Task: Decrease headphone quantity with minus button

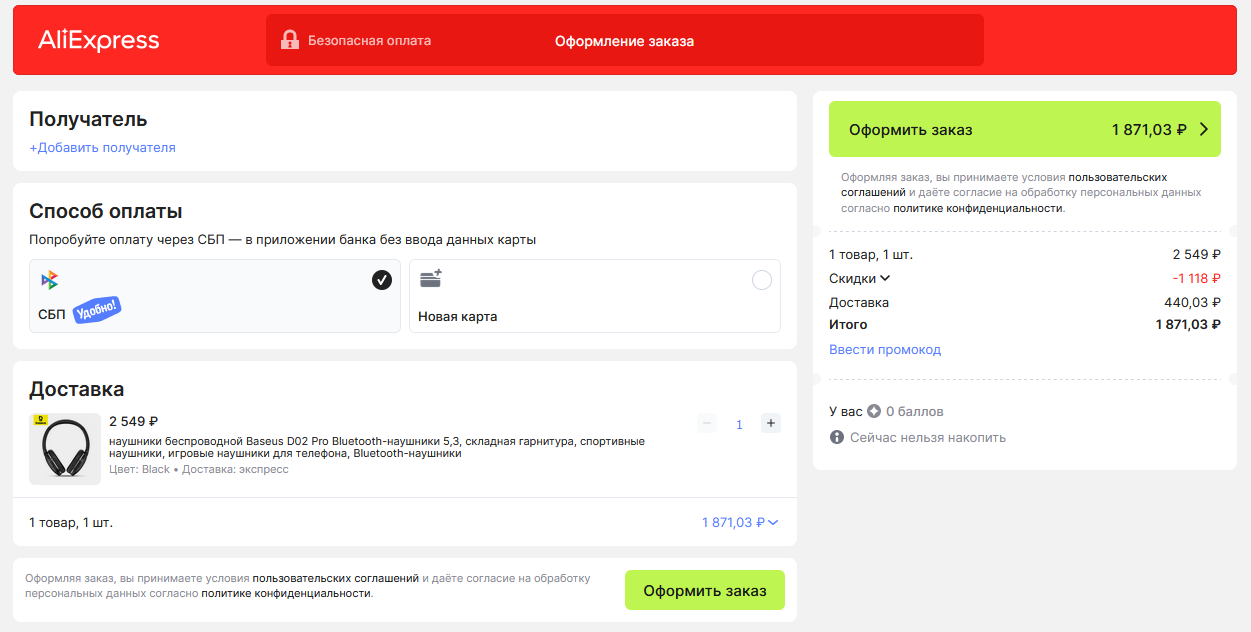Action: [x=707, y=423]
